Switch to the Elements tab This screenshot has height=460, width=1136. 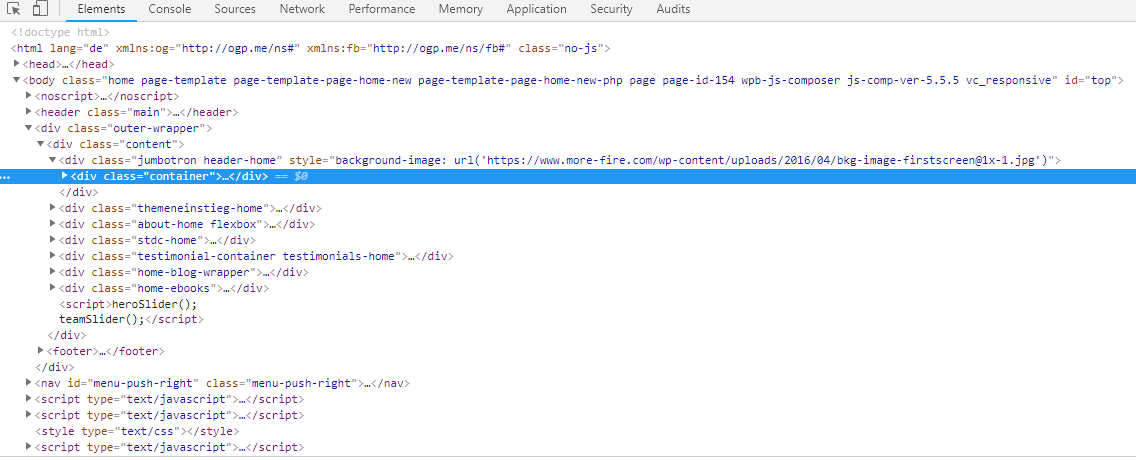pyautogui.click(x=101, y=9)
